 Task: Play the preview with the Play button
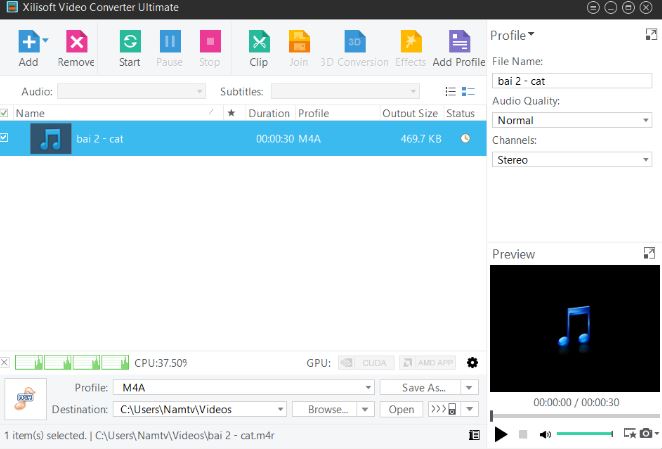[501, 434]
